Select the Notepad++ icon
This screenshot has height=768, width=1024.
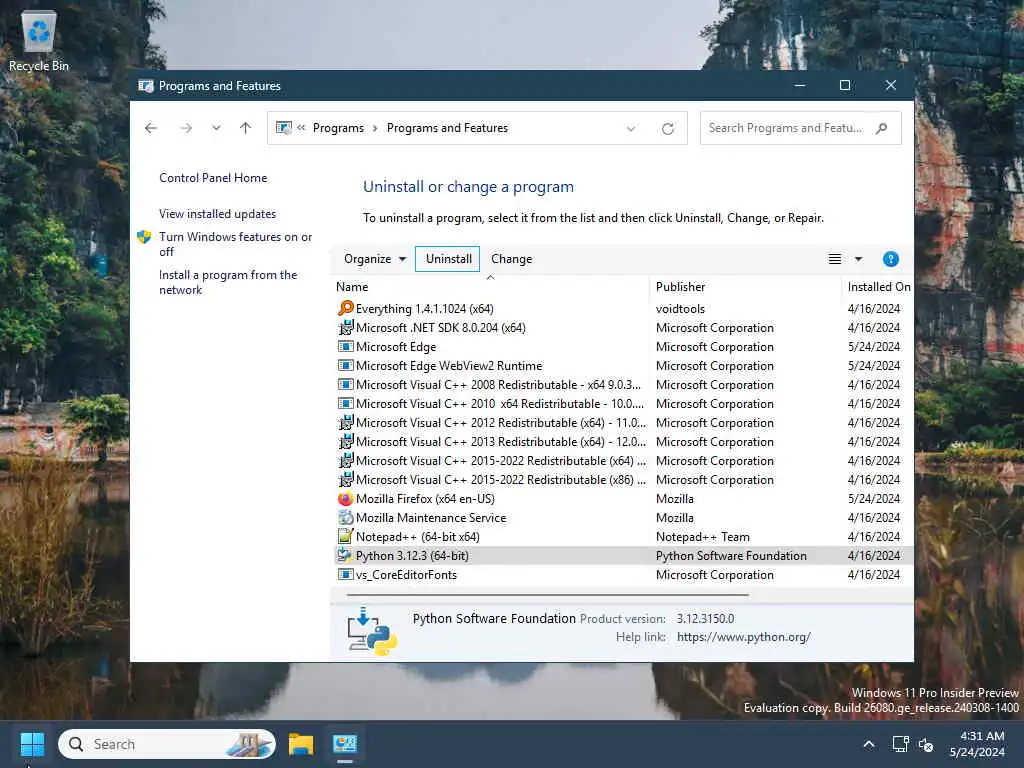click(345, 537)
